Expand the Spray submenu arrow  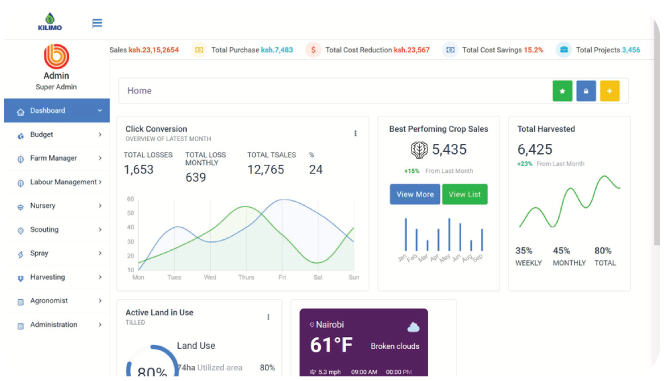tap(100, 253)
